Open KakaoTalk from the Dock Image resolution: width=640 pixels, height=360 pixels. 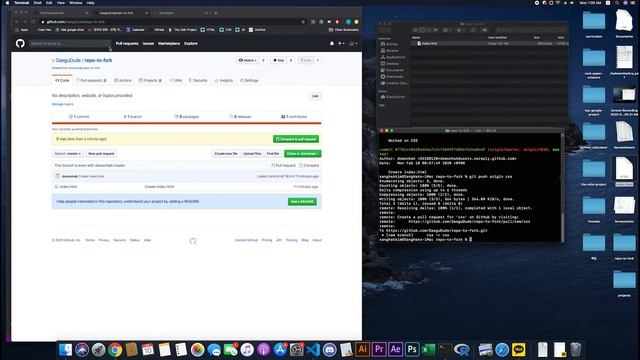click(518, 350)
